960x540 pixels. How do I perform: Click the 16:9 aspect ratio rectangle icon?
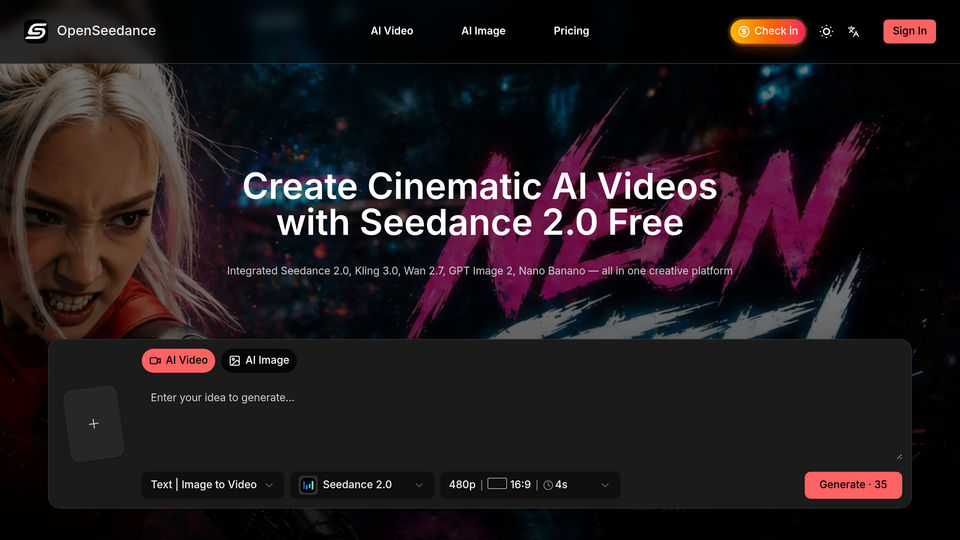tap(497, 484)
